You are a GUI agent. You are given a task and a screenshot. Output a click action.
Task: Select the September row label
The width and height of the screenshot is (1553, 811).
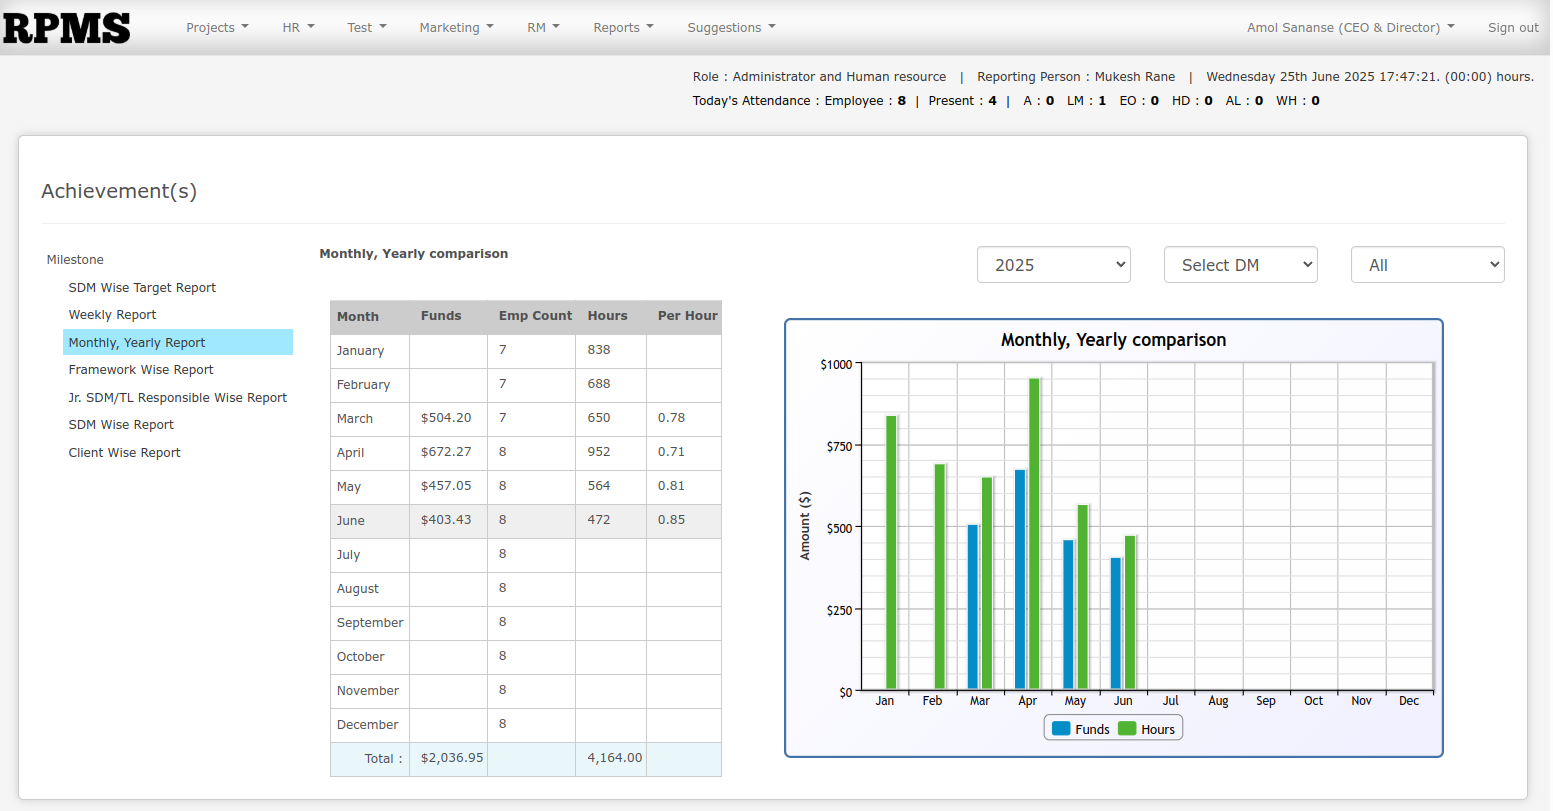(x=370, y=623)
